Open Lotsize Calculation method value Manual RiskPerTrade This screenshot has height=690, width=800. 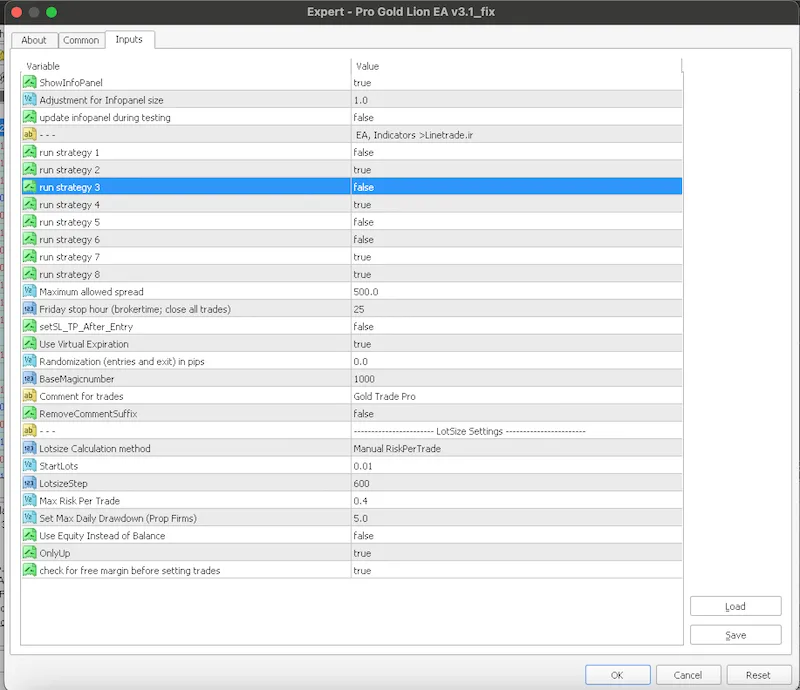point(516,448)
